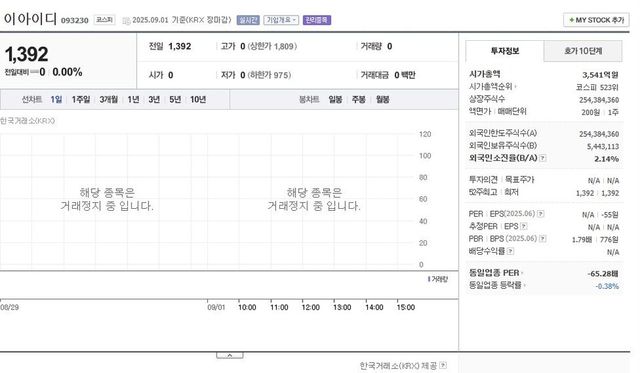Click the large current price 1,392
Image resolution: width=640 pixels, height=373 pixels.
[27, 54]
